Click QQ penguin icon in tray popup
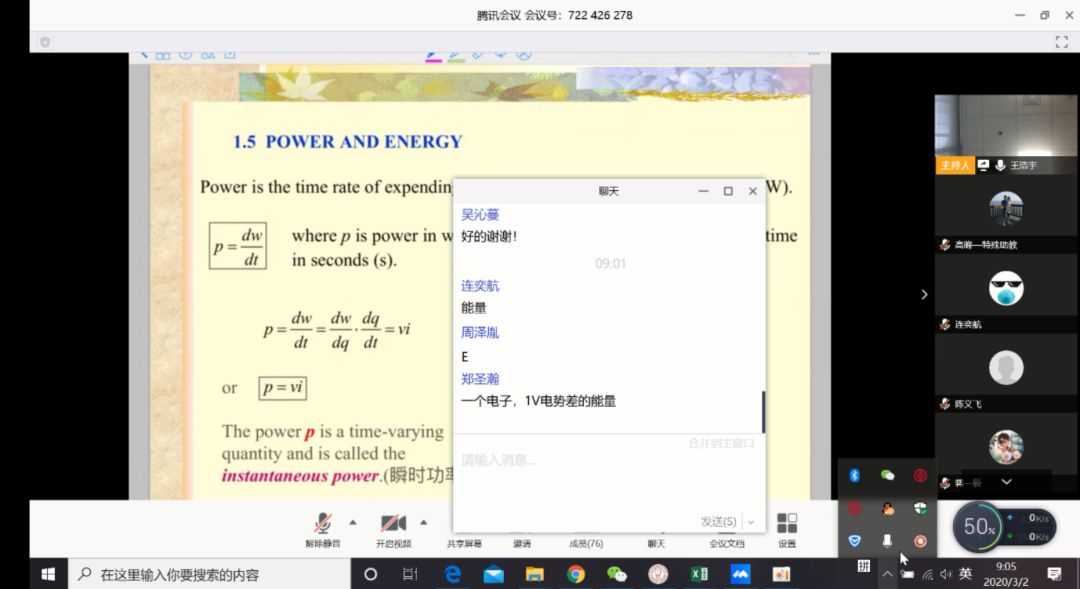The width and height of the screenshot is (1080, 589). [x=887, y=508]
